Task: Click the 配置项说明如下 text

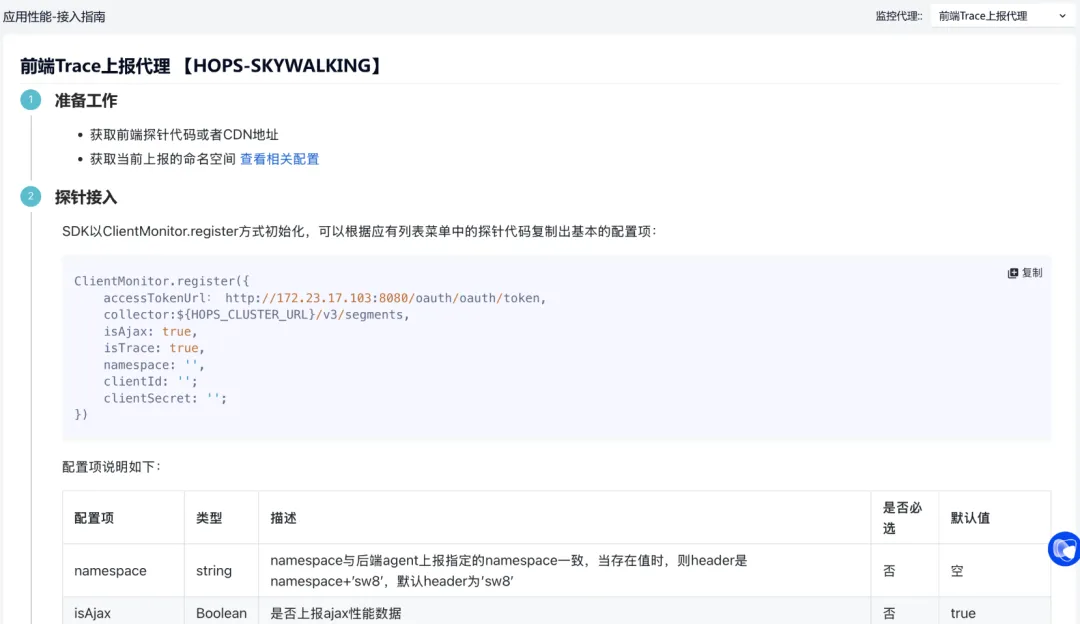Action: (111, 467)
